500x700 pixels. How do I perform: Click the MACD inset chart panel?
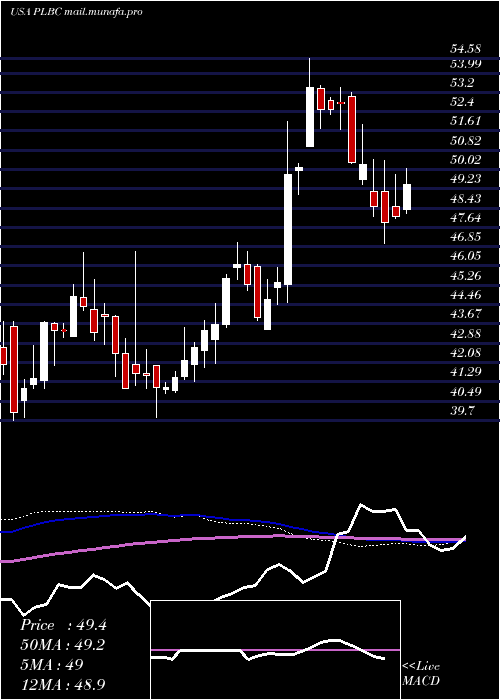tap(275, 650)
